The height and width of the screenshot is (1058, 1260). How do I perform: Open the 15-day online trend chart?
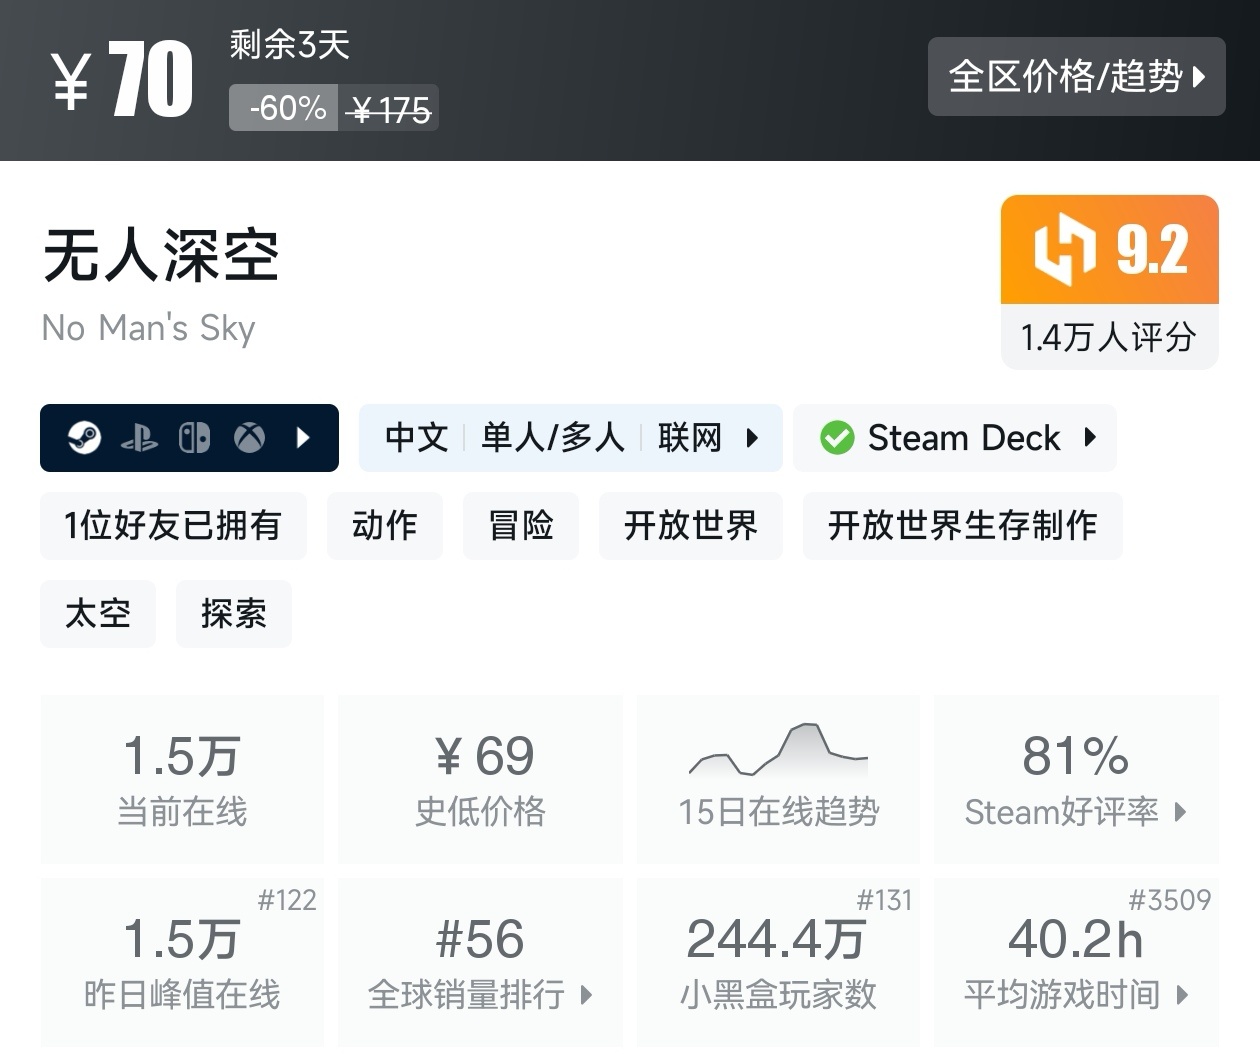[x=778, y=779]
